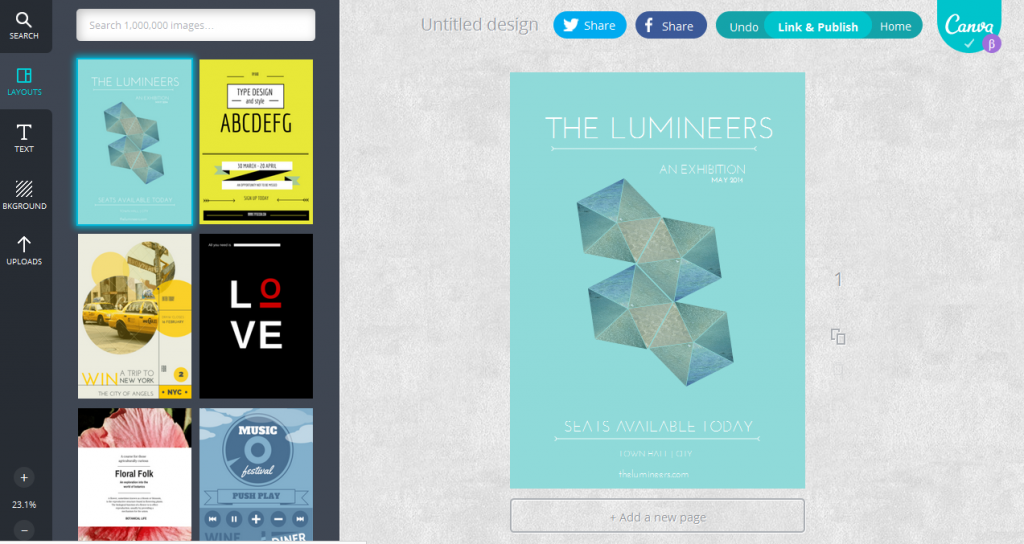Click the Undo button
The height and width of the screenshot is (544, 1024).
743,26
